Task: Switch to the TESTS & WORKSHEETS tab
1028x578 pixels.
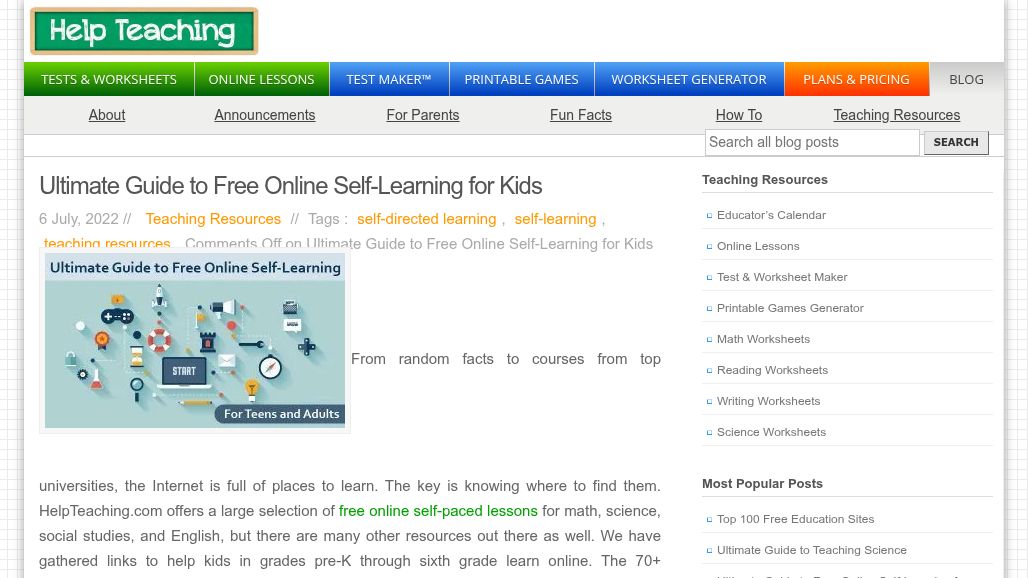Action: (x=109, y=79)
